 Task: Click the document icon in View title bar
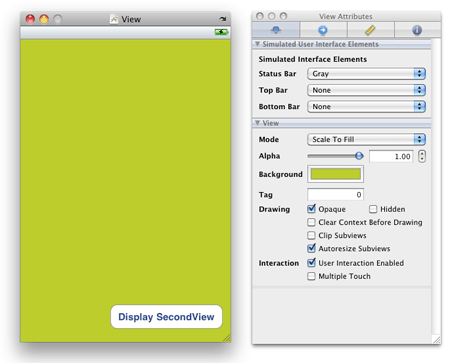click(114, 19)
